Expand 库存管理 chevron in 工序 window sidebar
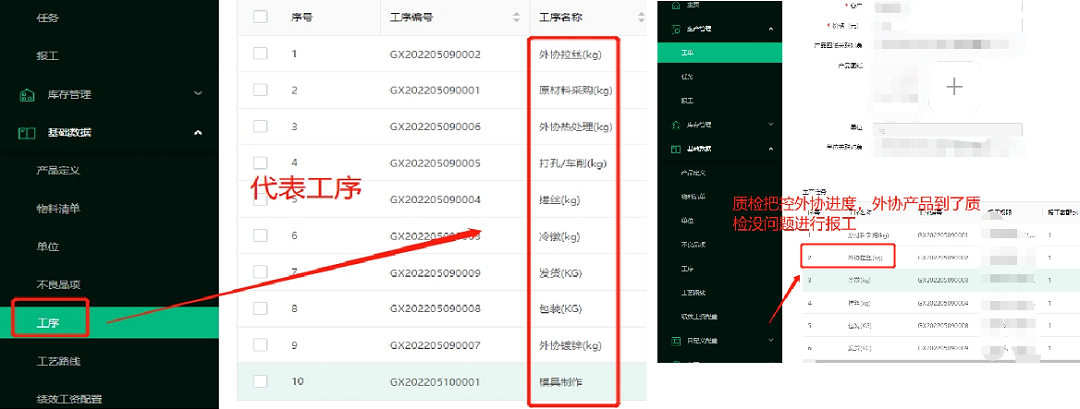 [198, 94]
